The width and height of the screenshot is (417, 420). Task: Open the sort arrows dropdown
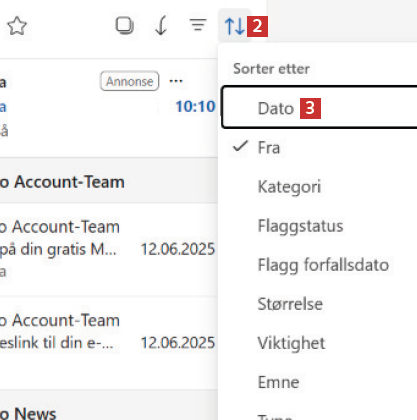[x=235, y=26]
